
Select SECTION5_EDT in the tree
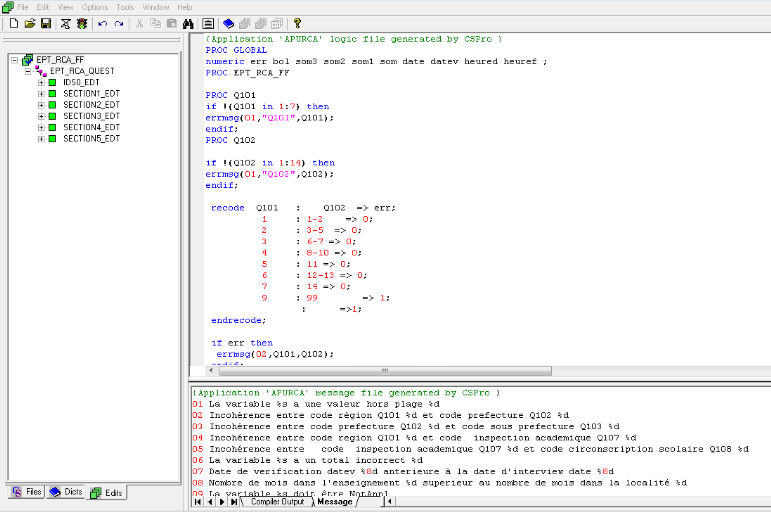pyautogui.click(x=91, y=138)
